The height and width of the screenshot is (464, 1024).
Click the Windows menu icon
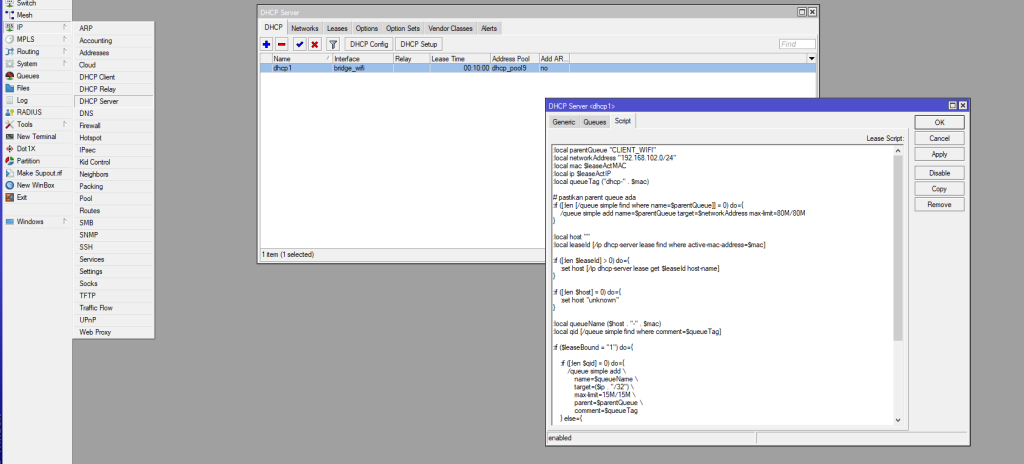(x=10, y=222)
